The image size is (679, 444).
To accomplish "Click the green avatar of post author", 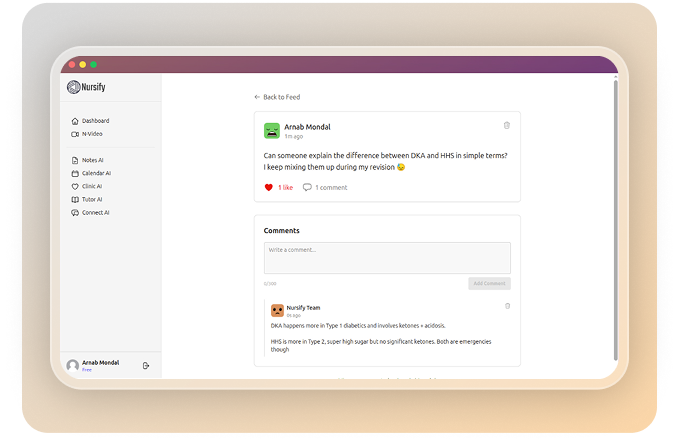I will [272, 131].
